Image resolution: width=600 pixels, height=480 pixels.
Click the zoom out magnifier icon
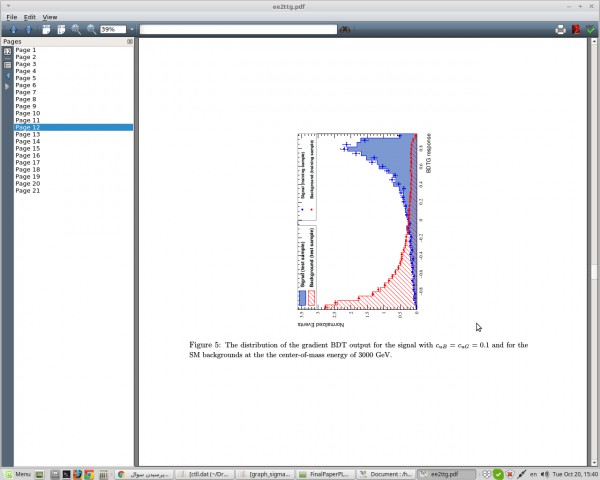(x=91, y=30)
